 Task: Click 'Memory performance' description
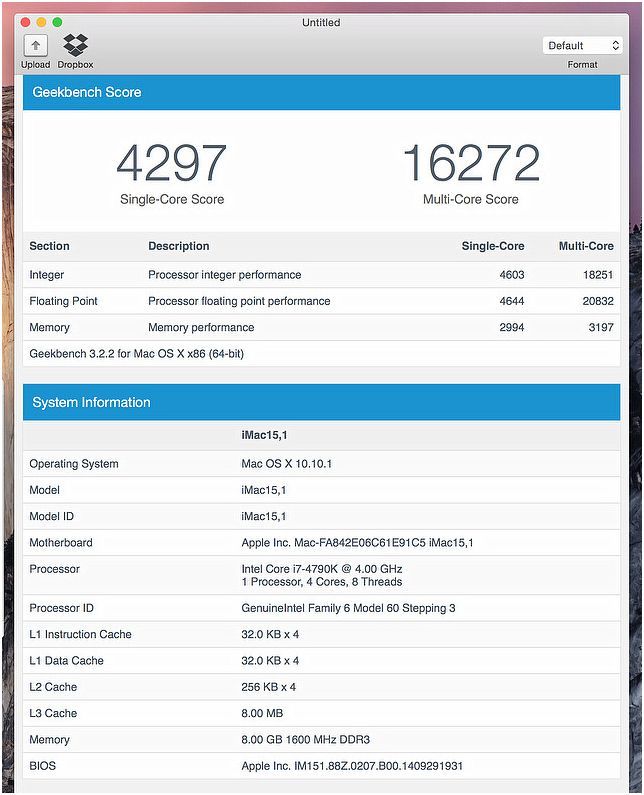[201, 328]
